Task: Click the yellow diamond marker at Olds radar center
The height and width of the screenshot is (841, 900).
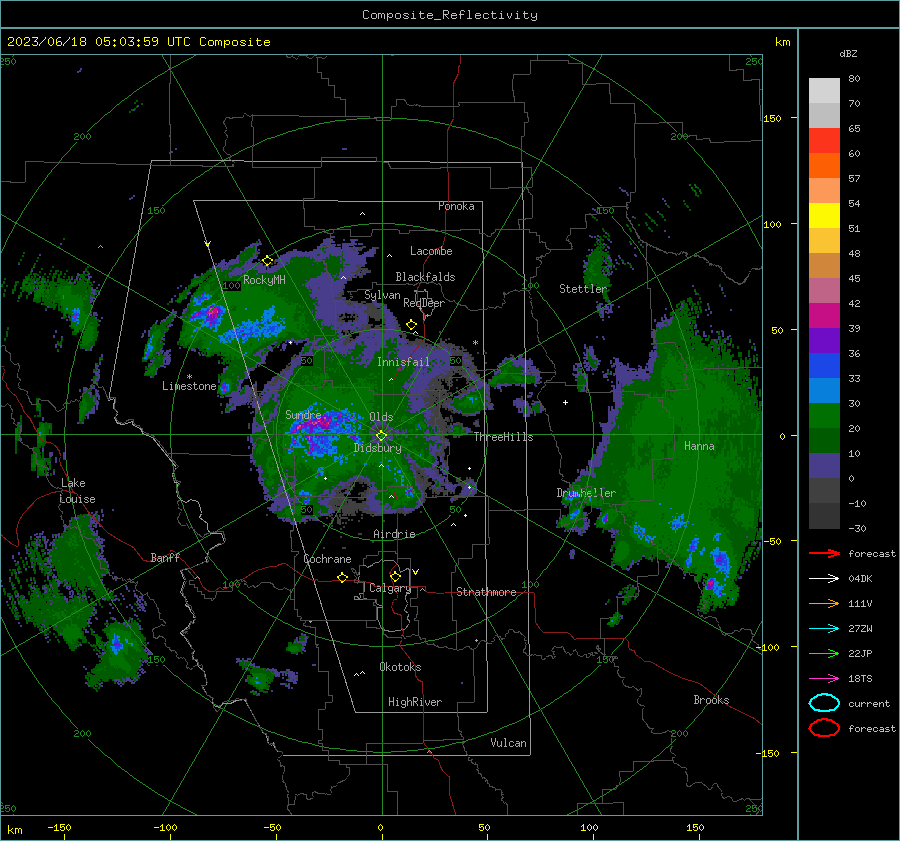Action: click(x=381, y=436)
